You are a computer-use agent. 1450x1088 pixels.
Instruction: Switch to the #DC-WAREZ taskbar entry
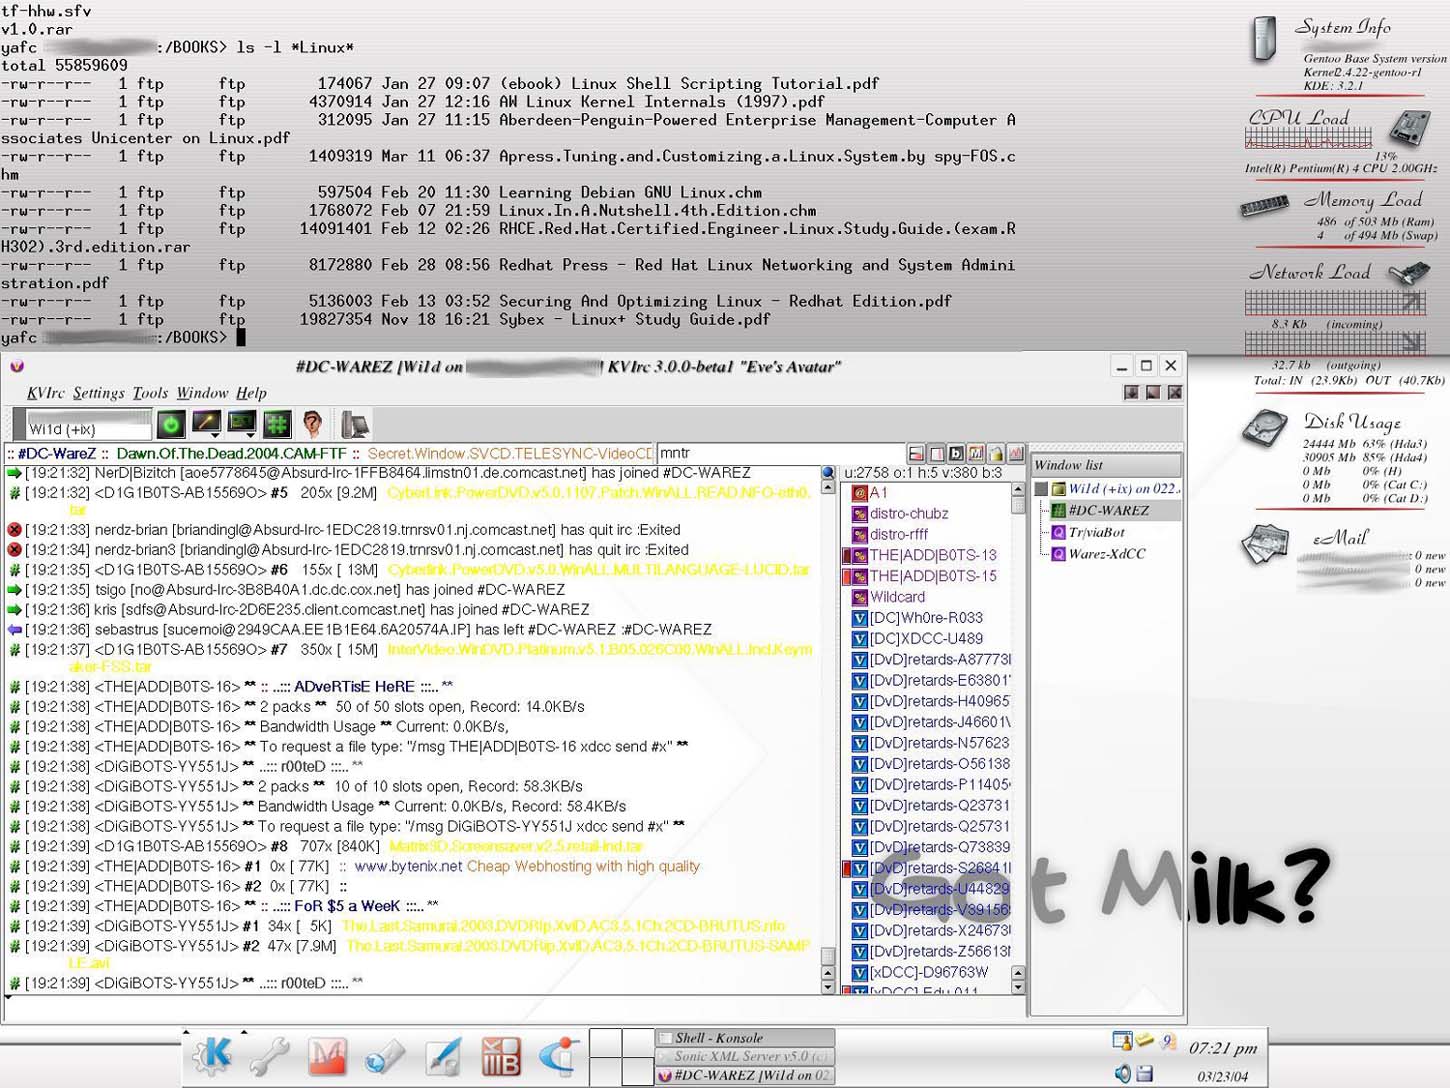745,1075
